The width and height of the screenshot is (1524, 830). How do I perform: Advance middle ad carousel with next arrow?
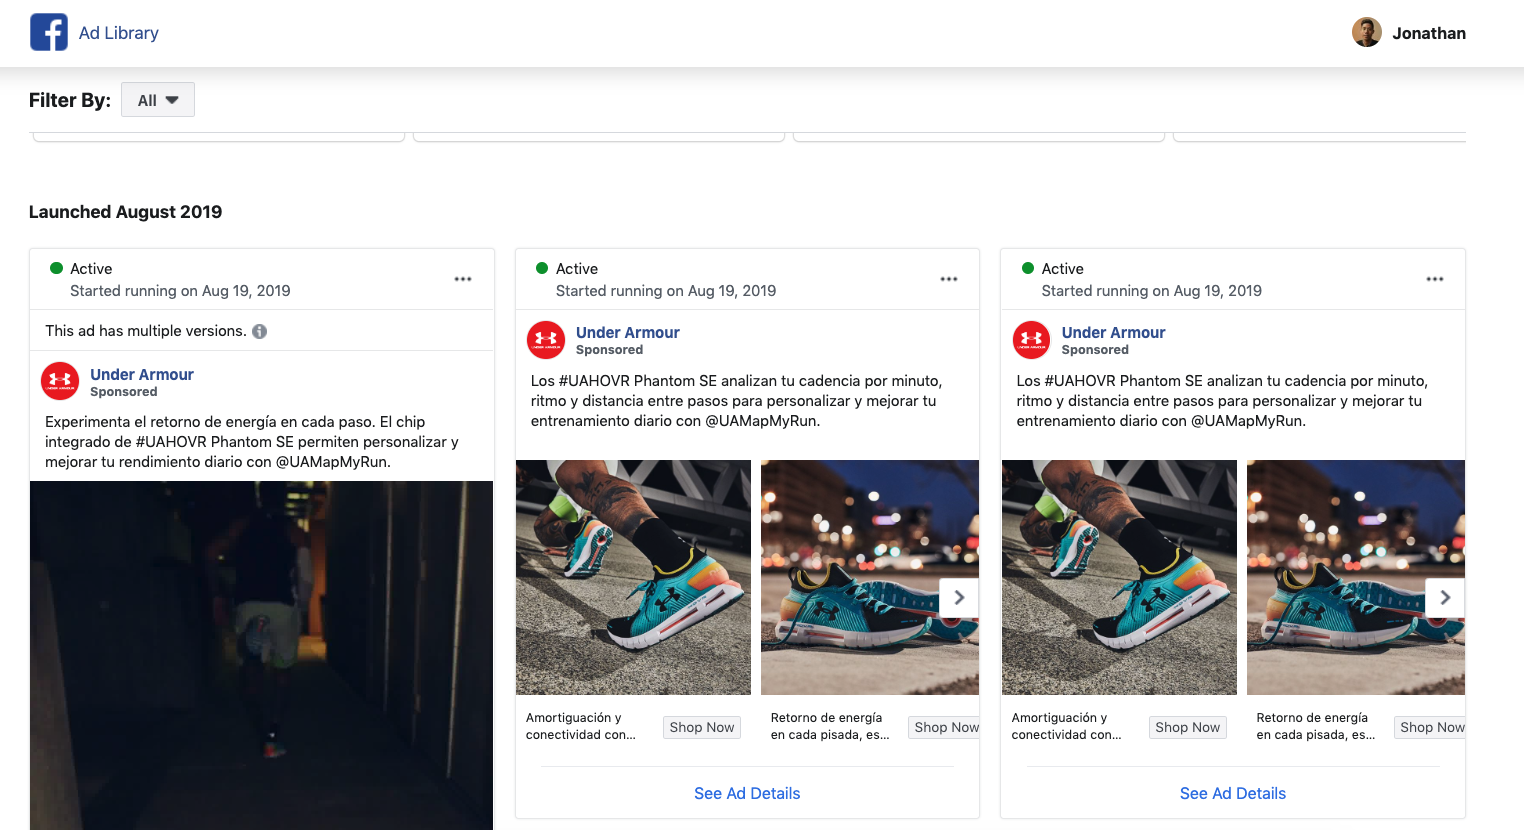click(x=959, y=597)
